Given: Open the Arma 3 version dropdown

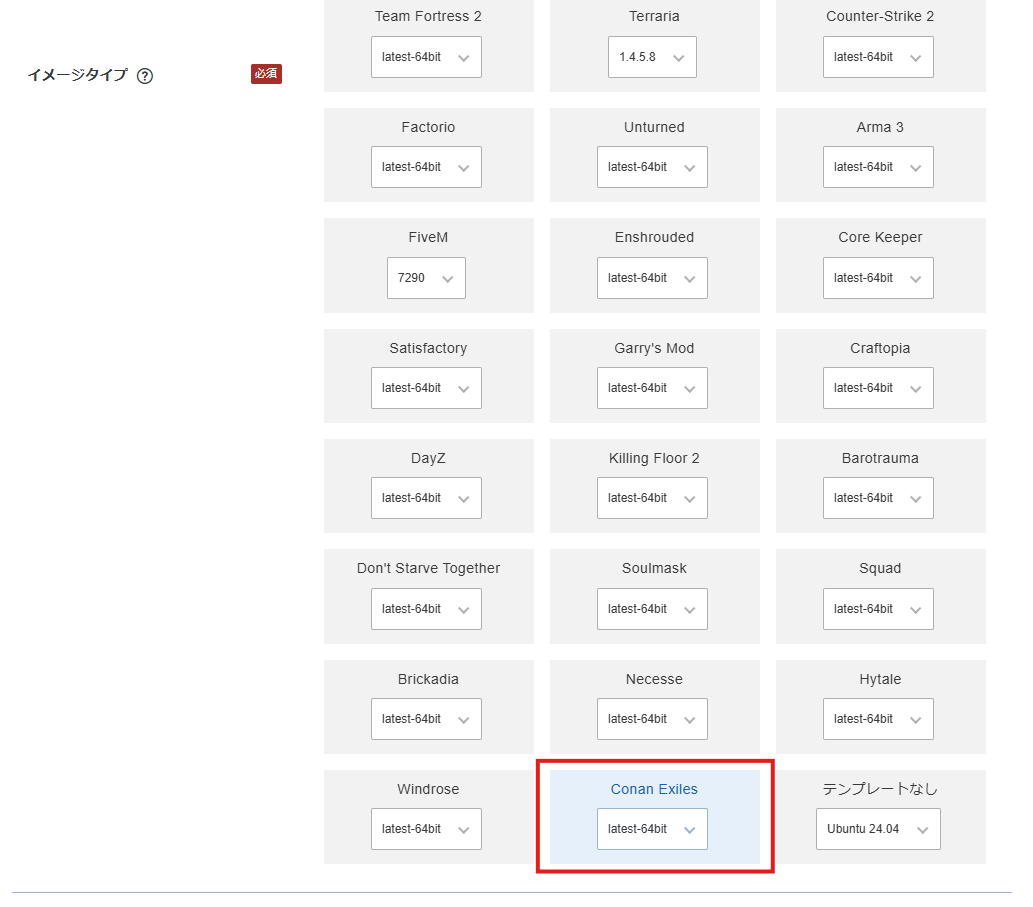Looking at the screenshot, I should tap(878, 167).
